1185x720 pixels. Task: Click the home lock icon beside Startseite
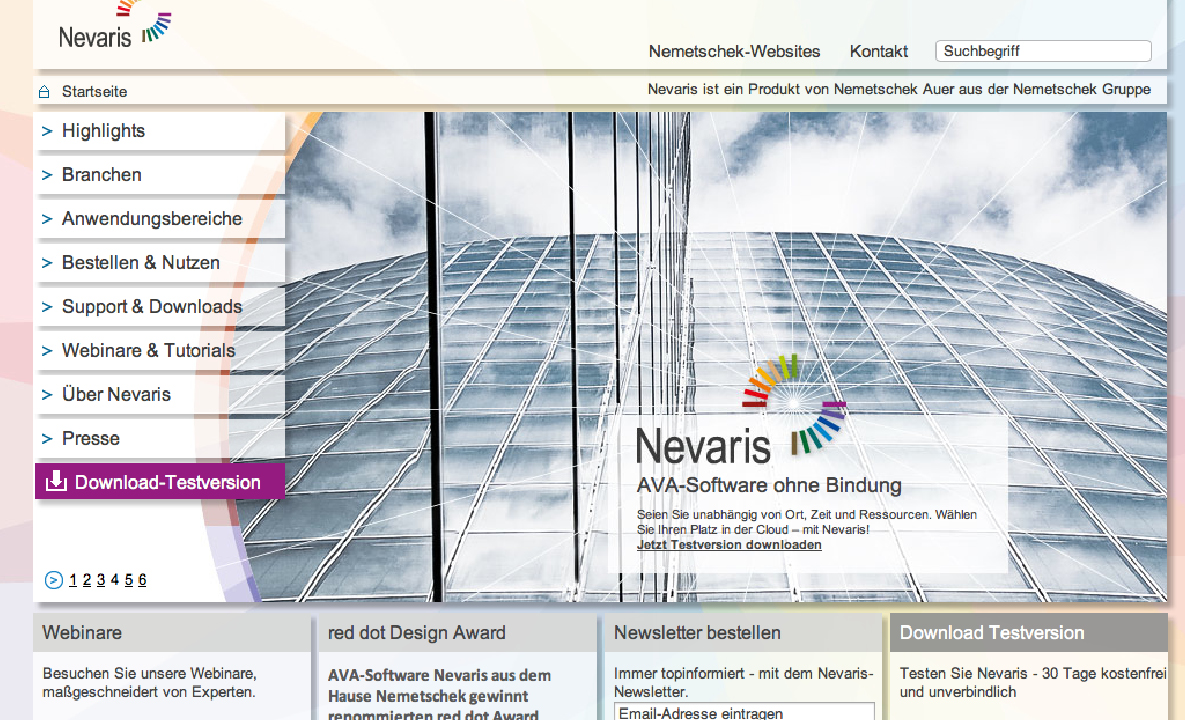[44, 91]
